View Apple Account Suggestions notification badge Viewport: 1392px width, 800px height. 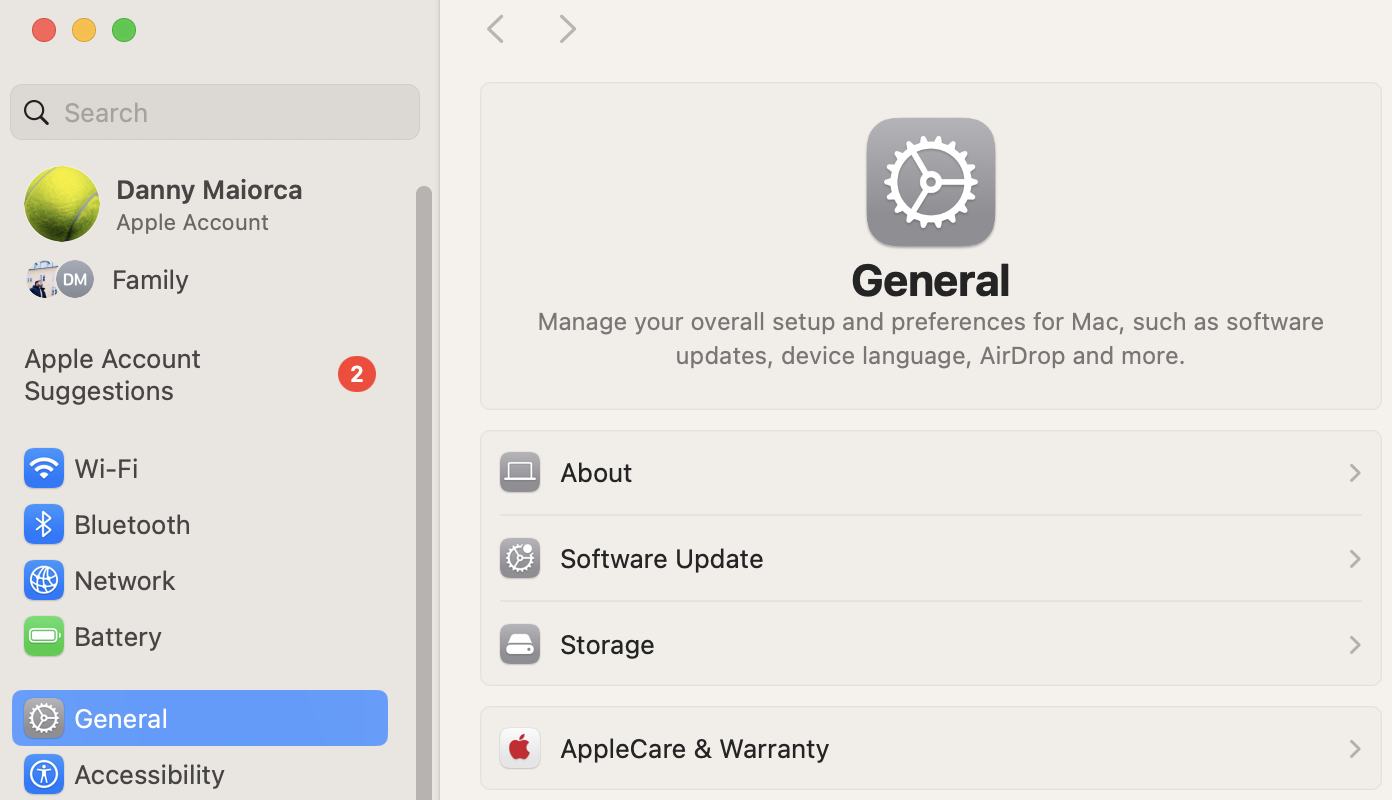pos(357,373)
